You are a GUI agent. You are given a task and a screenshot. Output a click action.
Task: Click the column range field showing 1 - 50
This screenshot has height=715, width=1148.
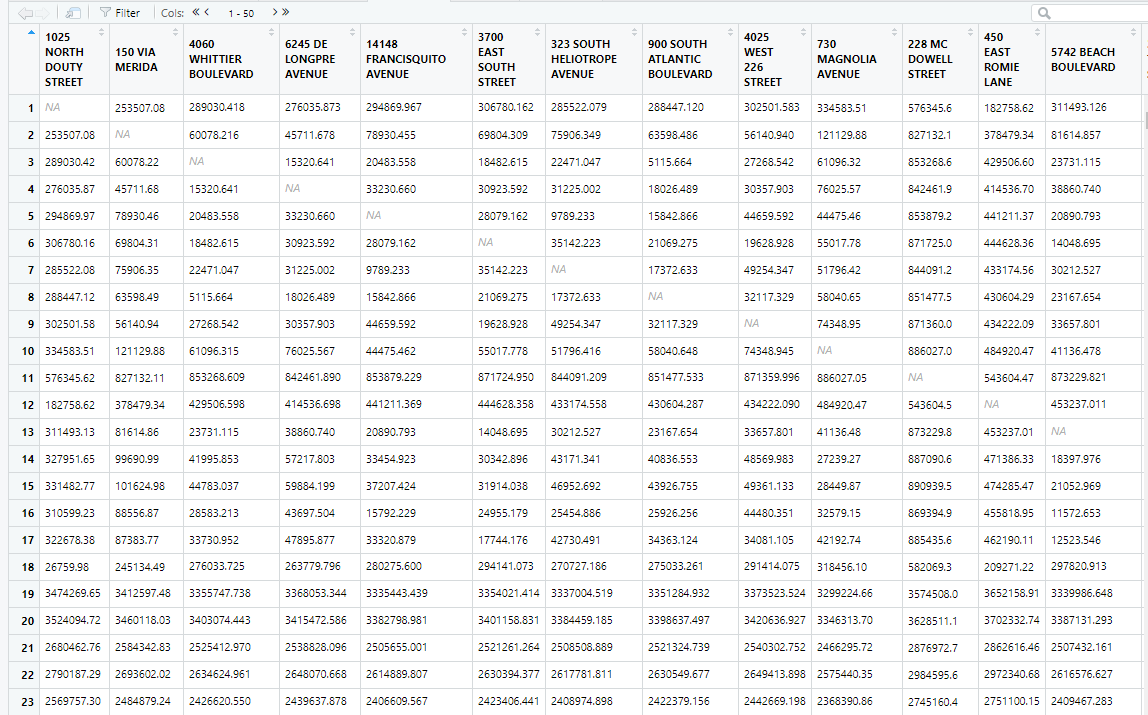click(241, 13)
